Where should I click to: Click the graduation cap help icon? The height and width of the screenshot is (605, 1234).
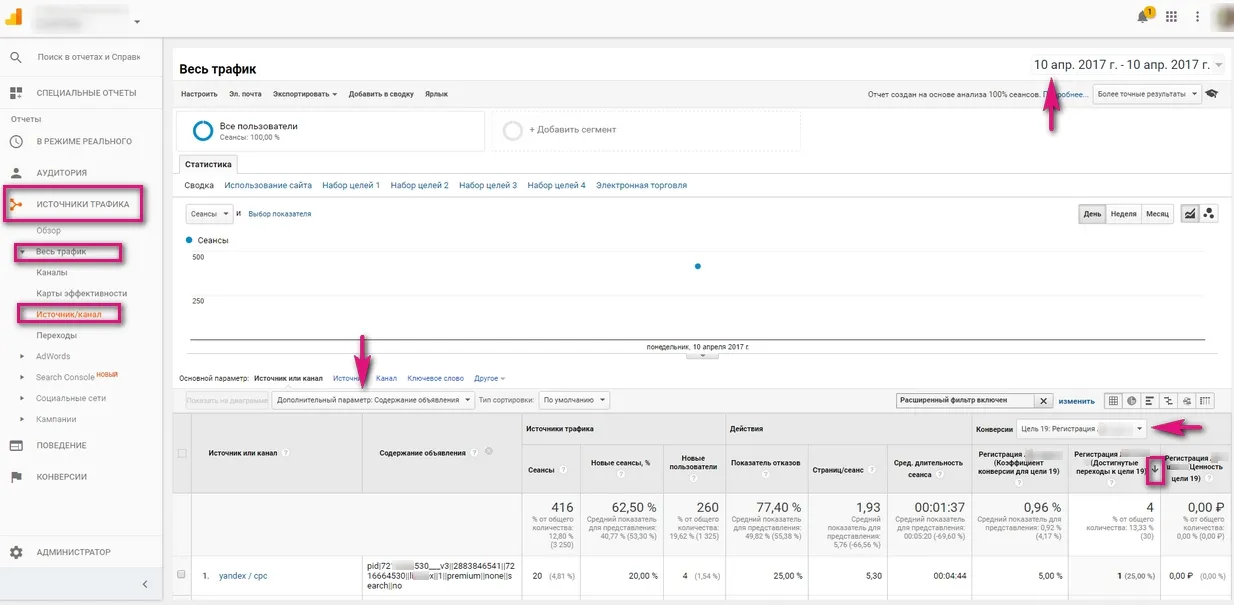pos(1212,94)
